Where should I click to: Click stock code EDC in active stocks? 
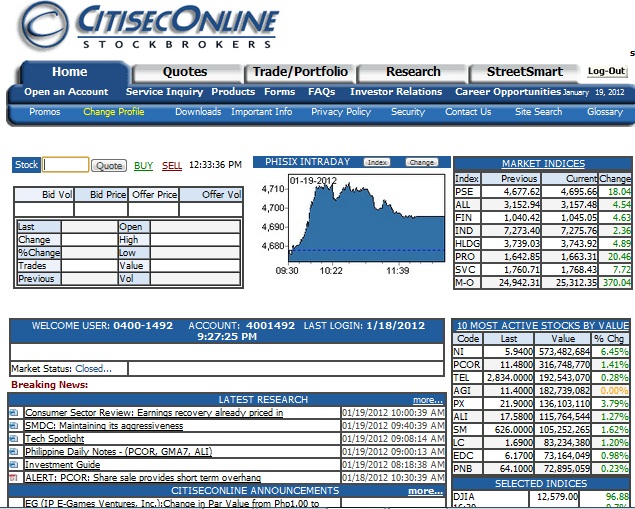[x=463, y=456]
